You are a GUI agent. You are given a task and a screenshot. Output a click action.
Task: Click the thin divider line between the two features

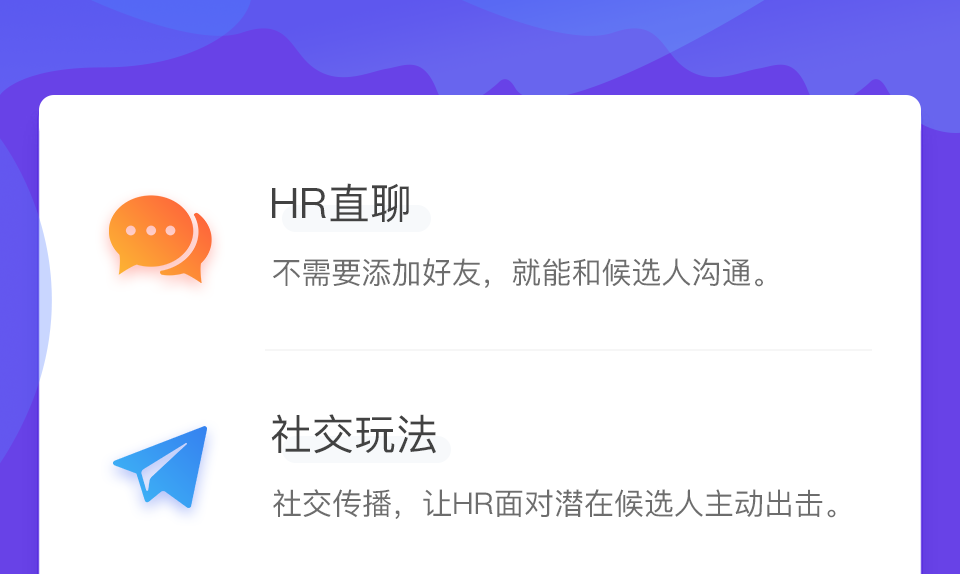click(568, 349)
